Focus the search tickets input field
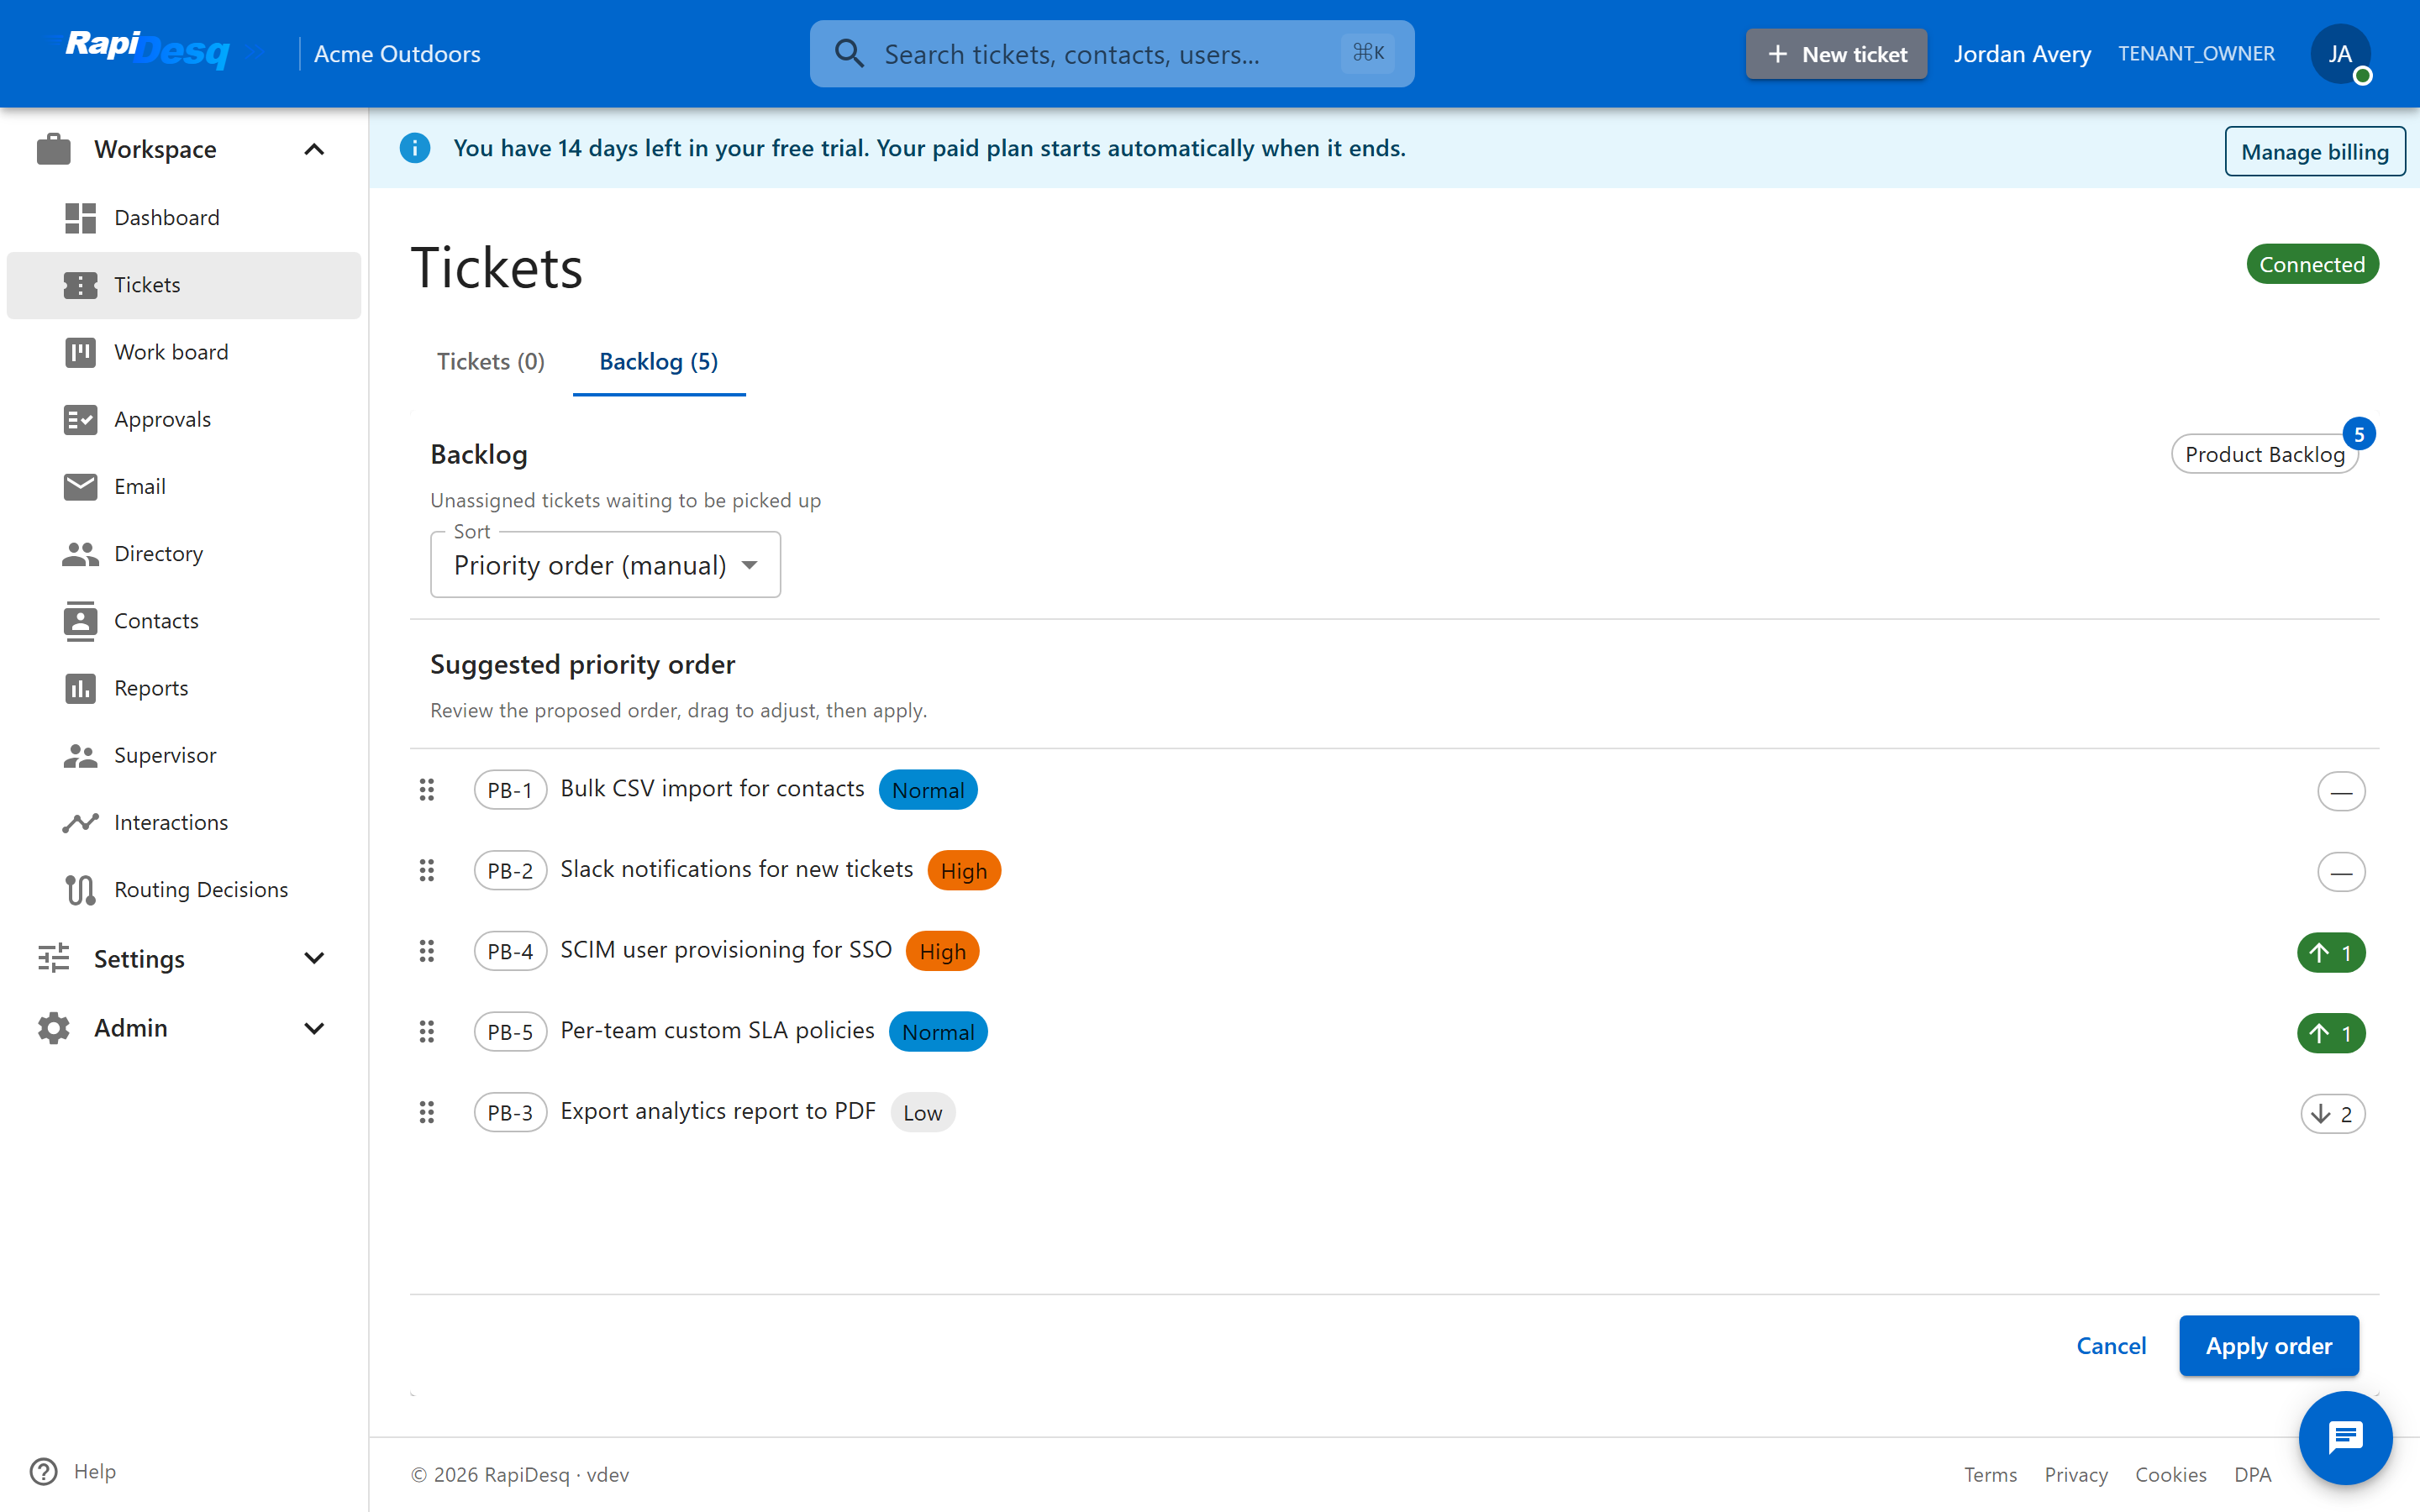Screen dimensions: 2420x1512 (1112, 54)
